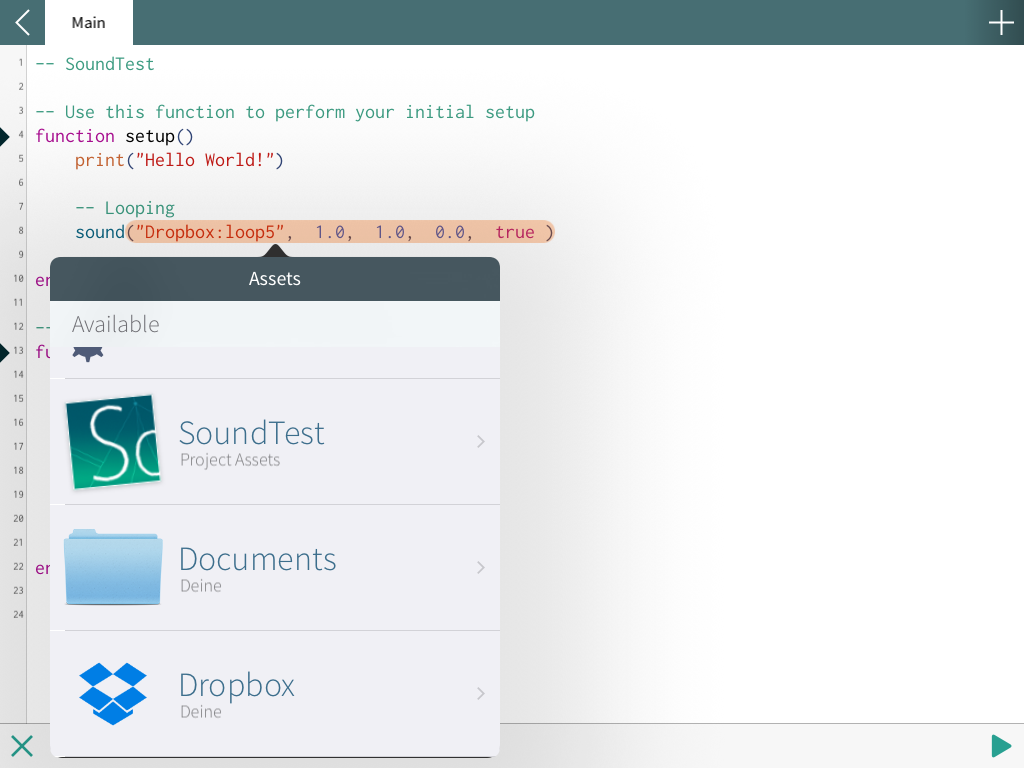The height and width of the screenshot is (768, 1024).
Task: Click the '-- Looping' comment
Action: pyautogui.click(x=125, y=208)
